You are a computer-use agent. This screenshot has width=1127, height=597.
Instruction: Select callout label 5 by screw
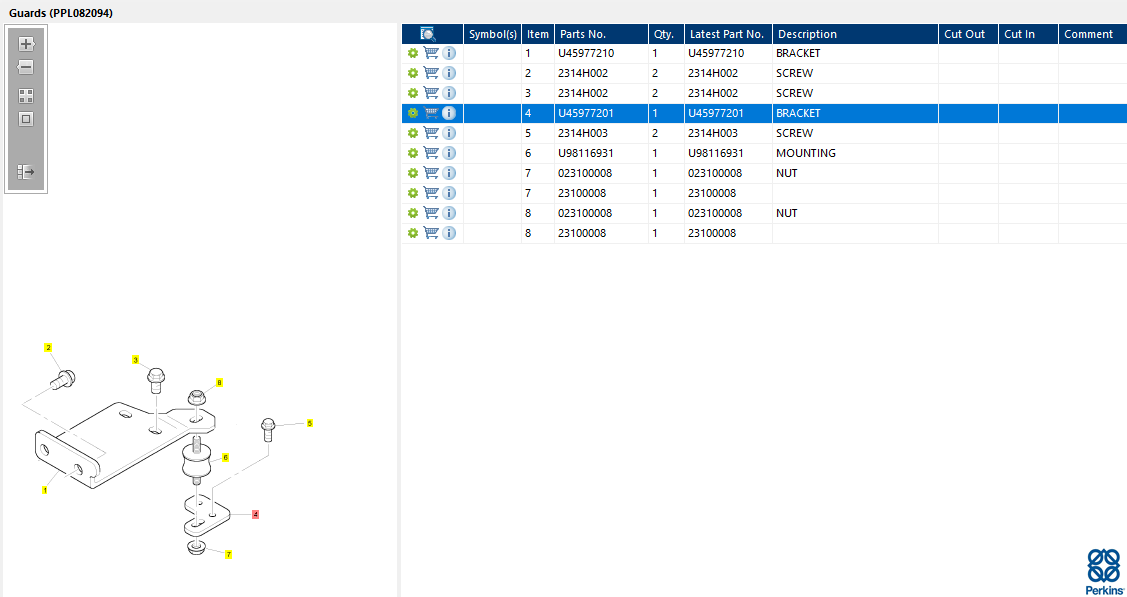tap(310, 423)
